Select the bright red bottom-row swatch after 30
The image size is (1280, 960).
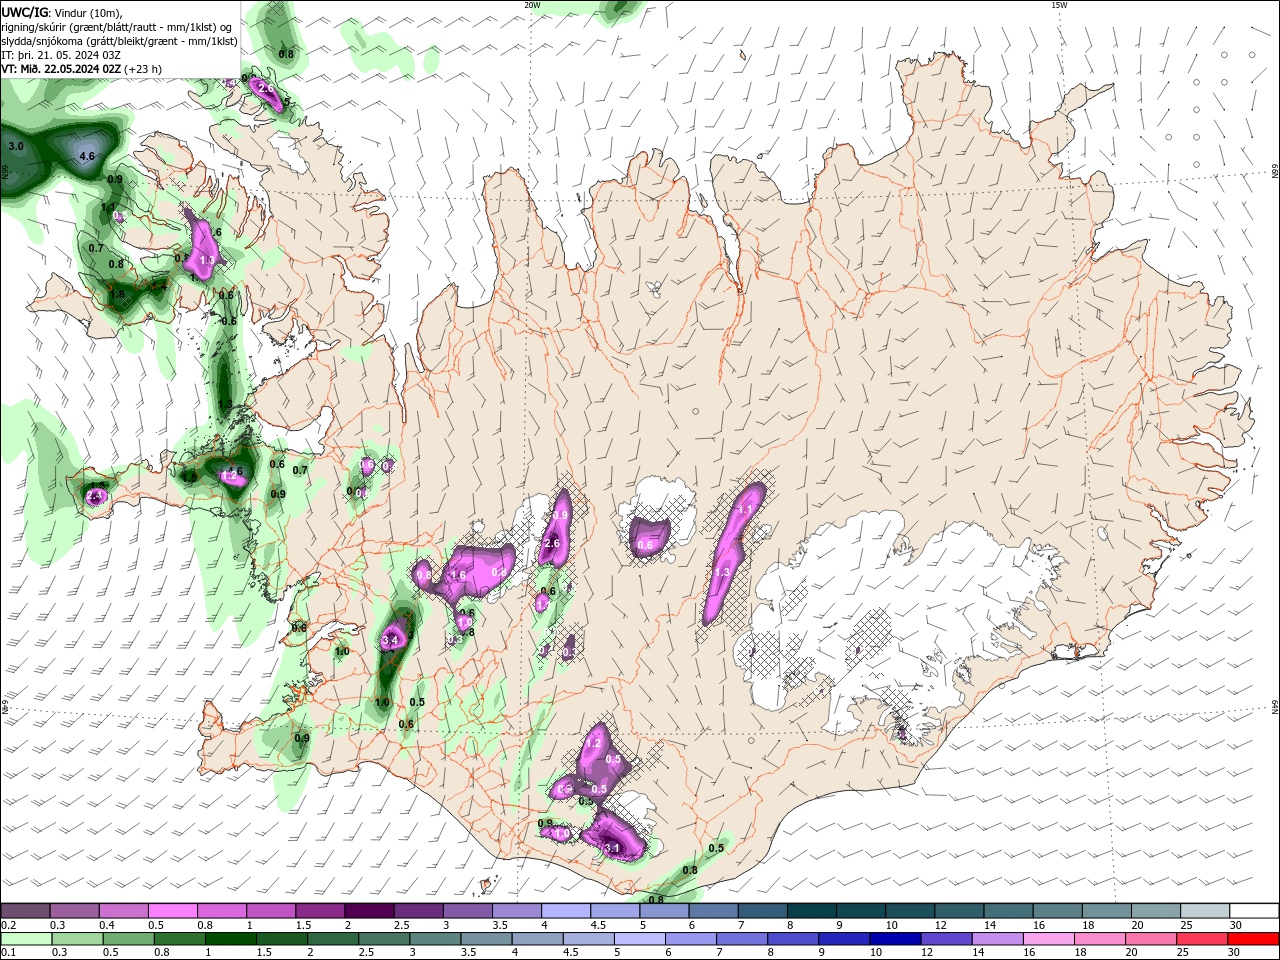1253,939
